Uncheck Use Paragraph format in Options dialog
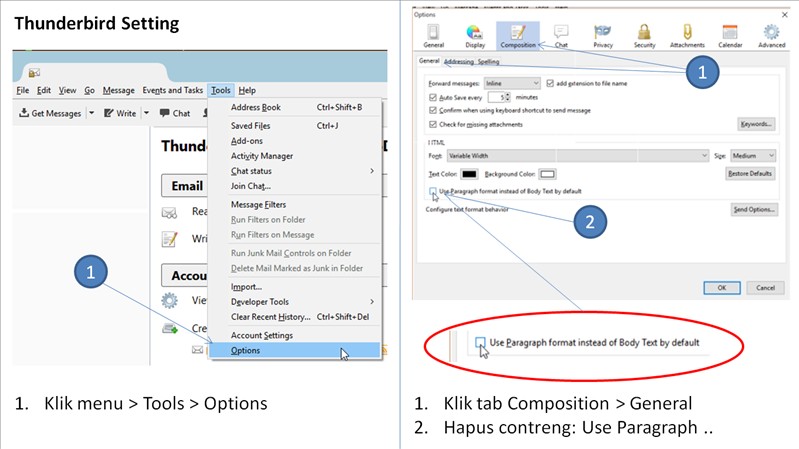The image size is (799, 449). point(433,191)
